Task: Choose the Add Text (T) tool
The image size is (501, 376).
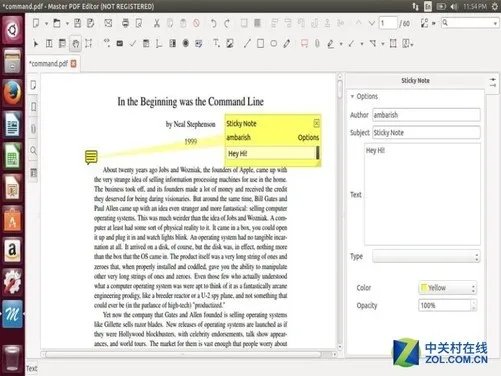Action: [x=216, y=43]
